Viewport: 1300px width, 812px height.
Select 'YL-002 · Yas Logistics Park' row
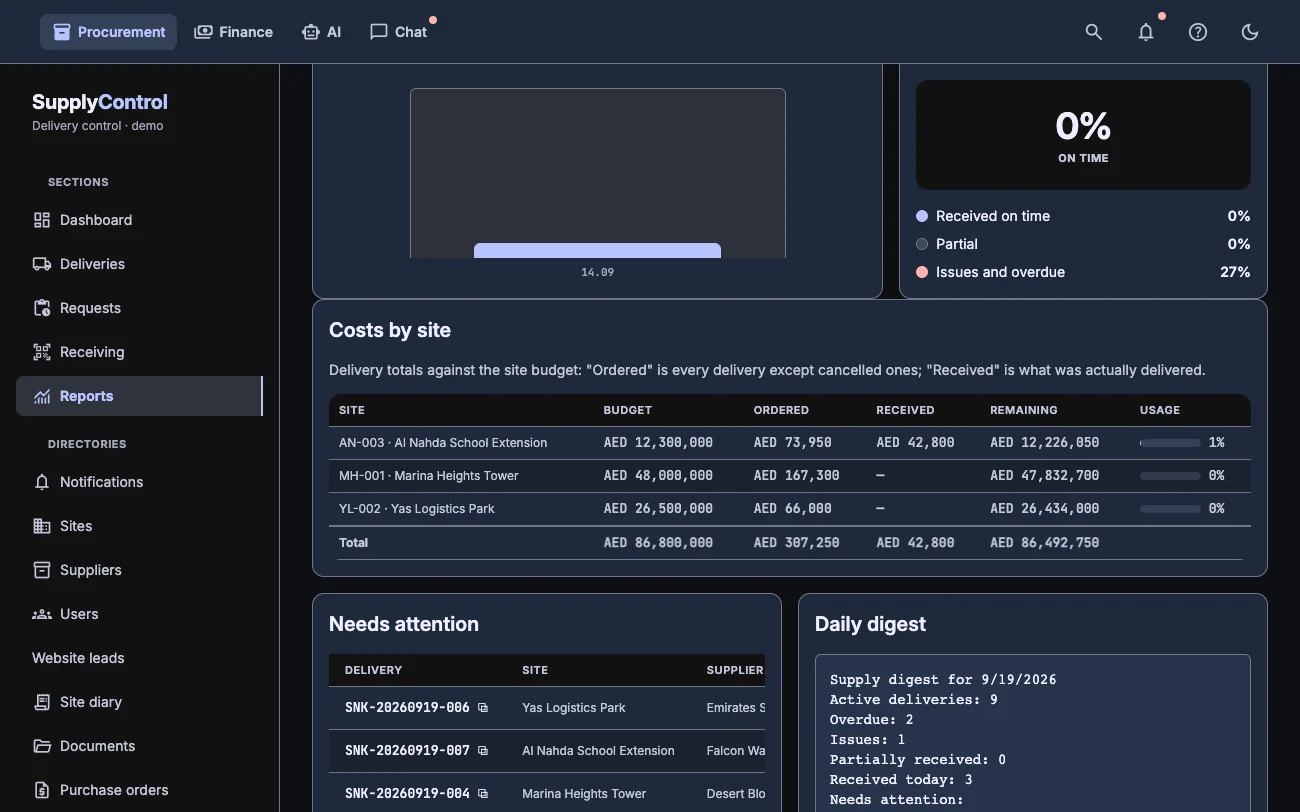tap(790, 509)
